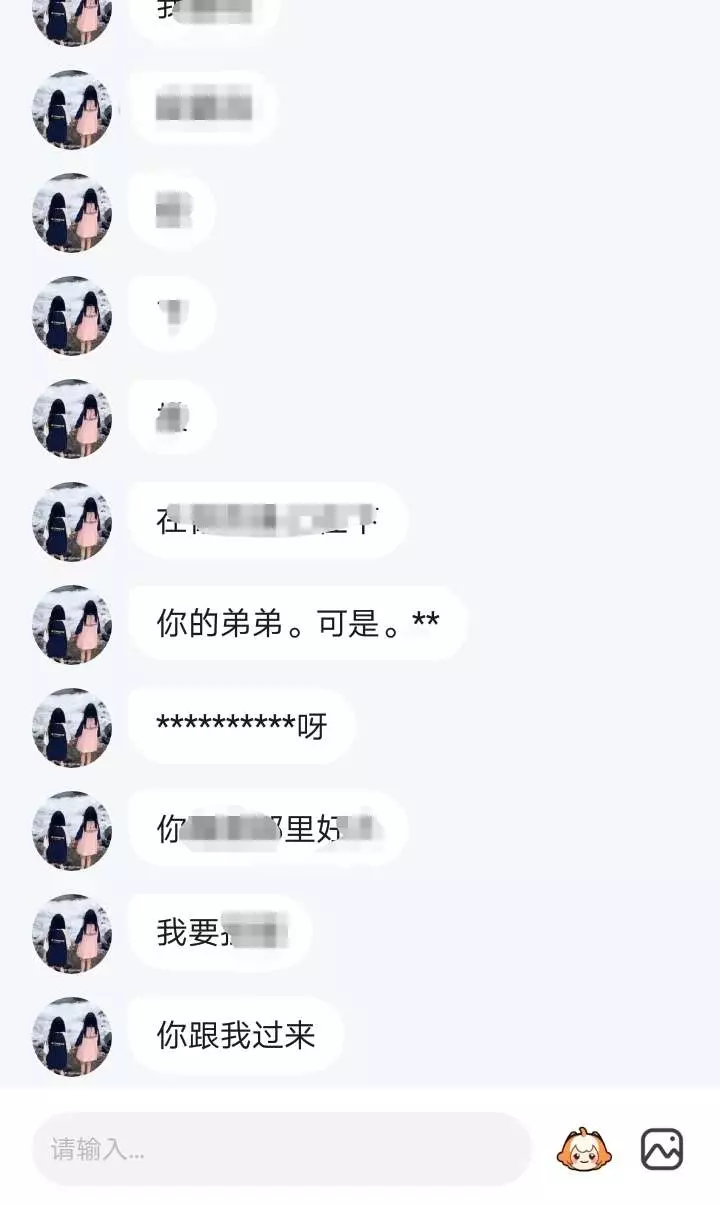The width and height of the screenshot is (720, 1205).
Task: Open avatar beside the wide blurred message
Action: click(72, 109)
